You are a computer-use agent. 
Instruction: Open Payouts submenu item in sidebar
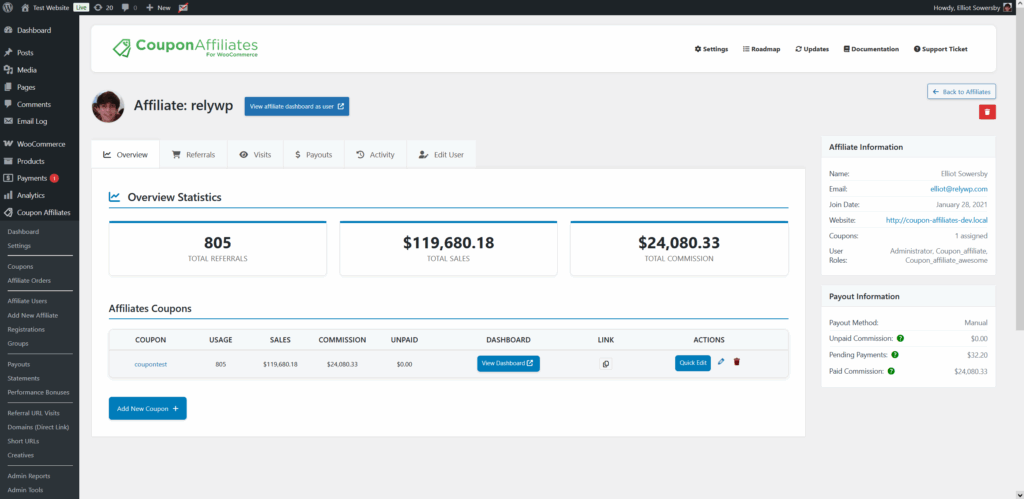(x=19, y=364)
